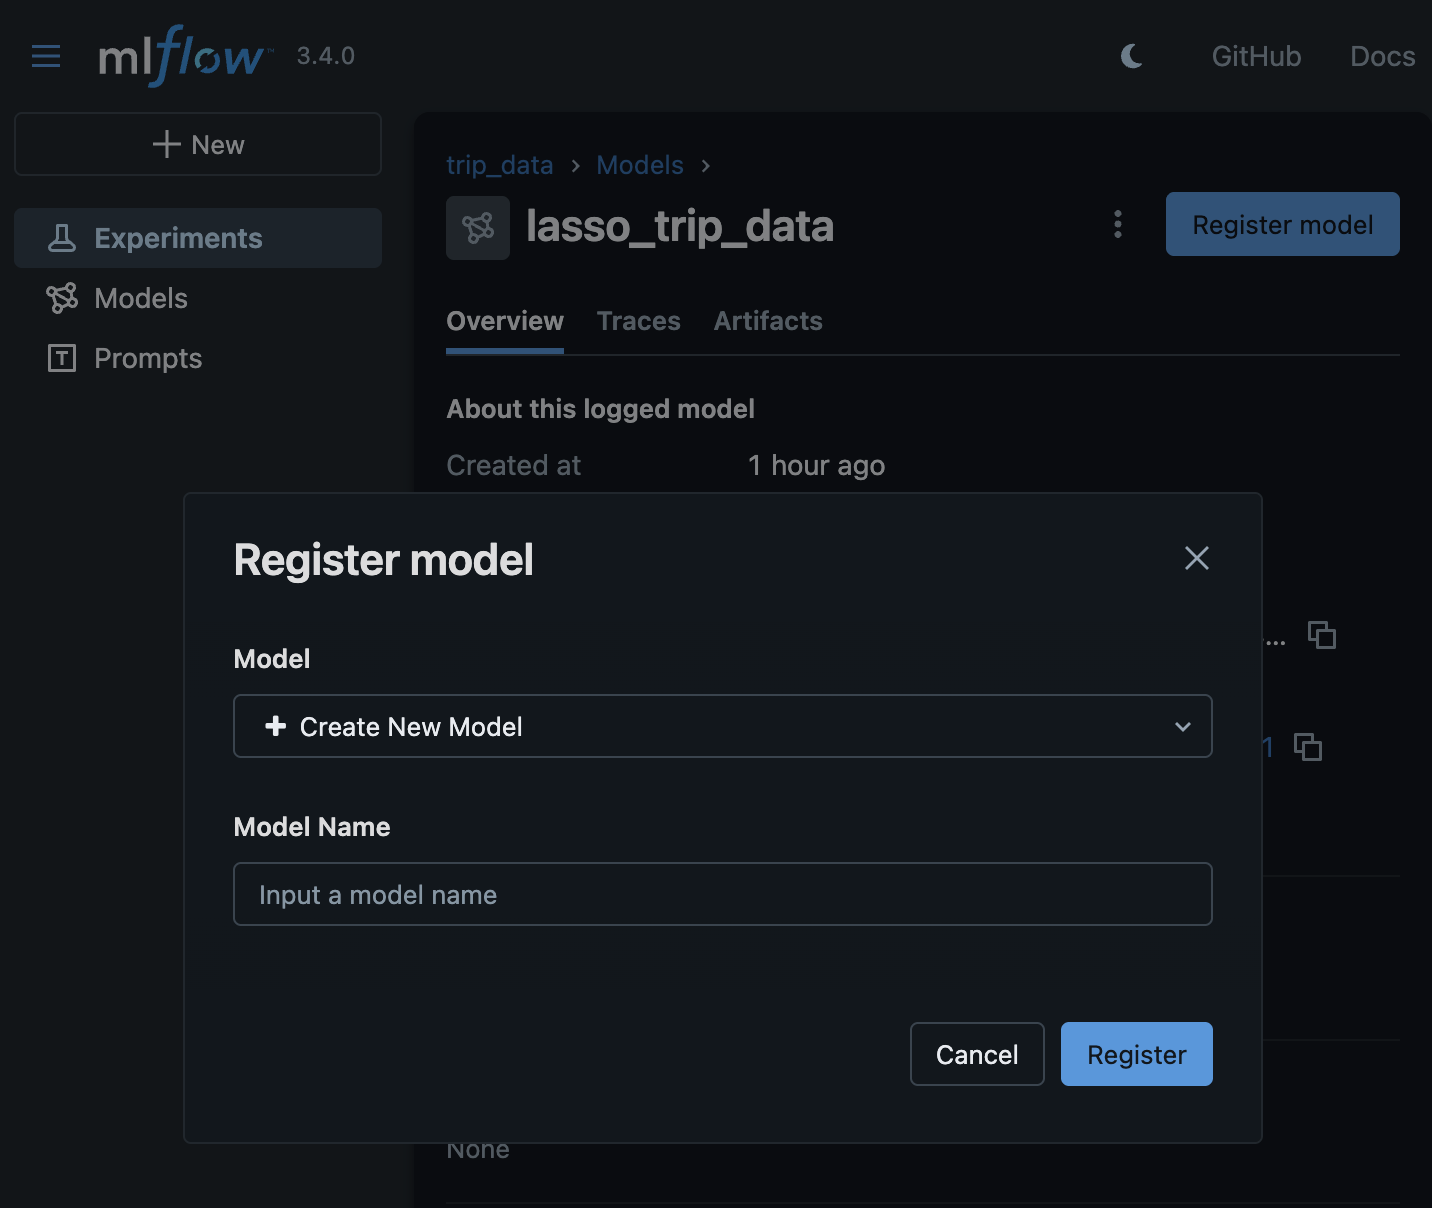Close the Register model dialog
Image resolution: width=1432 pixels, height=1208 pixels.
click(1196, 558)
